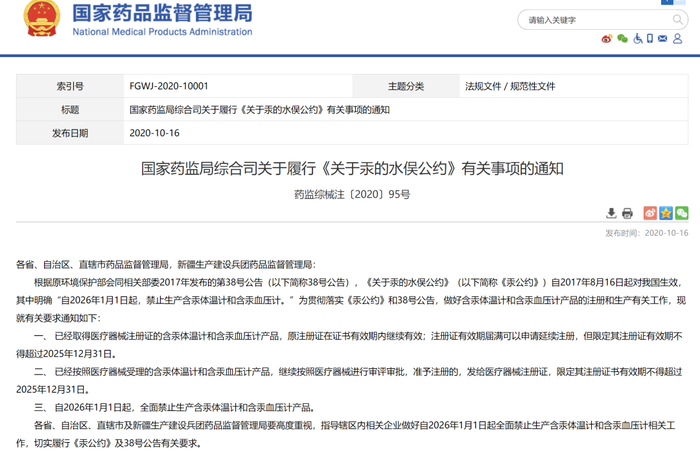Share article via red Weibo button
The image size is (700, 455).
[650, 213]
